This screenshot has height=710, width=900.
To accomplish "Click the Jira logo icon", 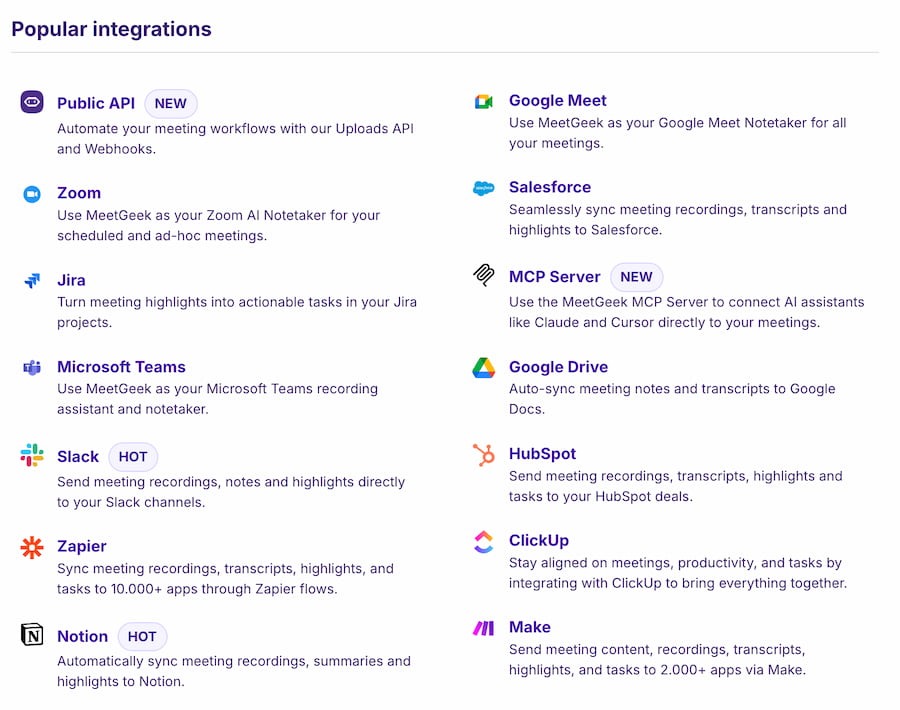I will click(32, 281).
